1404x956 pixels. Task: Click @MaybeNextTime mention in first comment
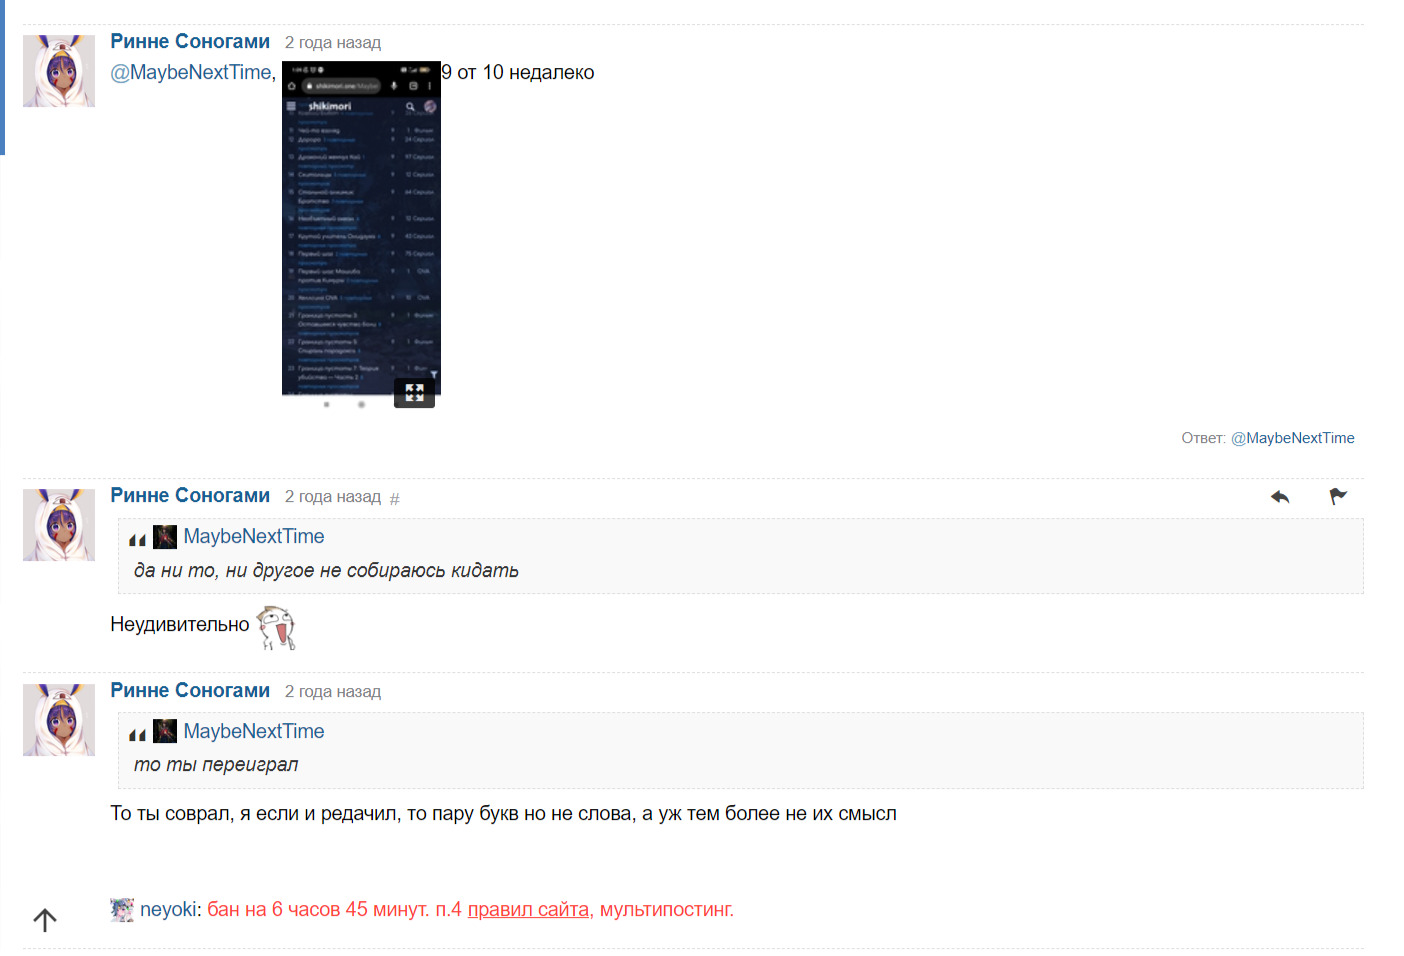click(x=190, y=73)
